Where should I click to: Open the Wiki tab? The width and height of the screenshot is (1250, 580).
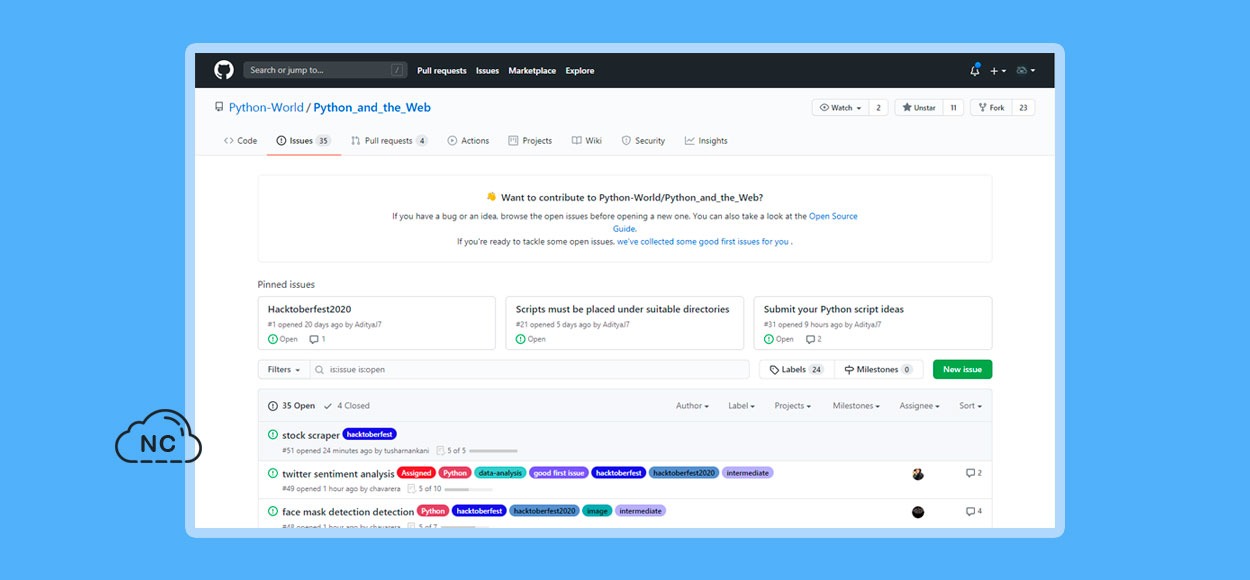coord(587,141)
